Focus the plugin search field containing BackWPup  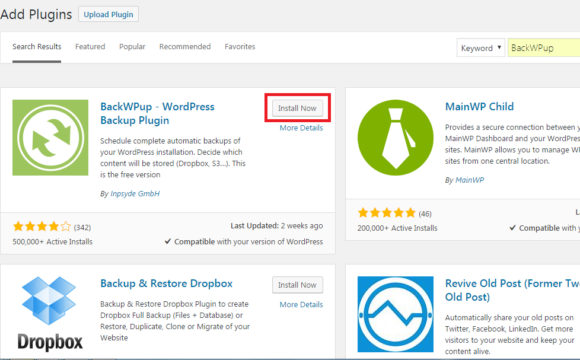coord(544,48)
